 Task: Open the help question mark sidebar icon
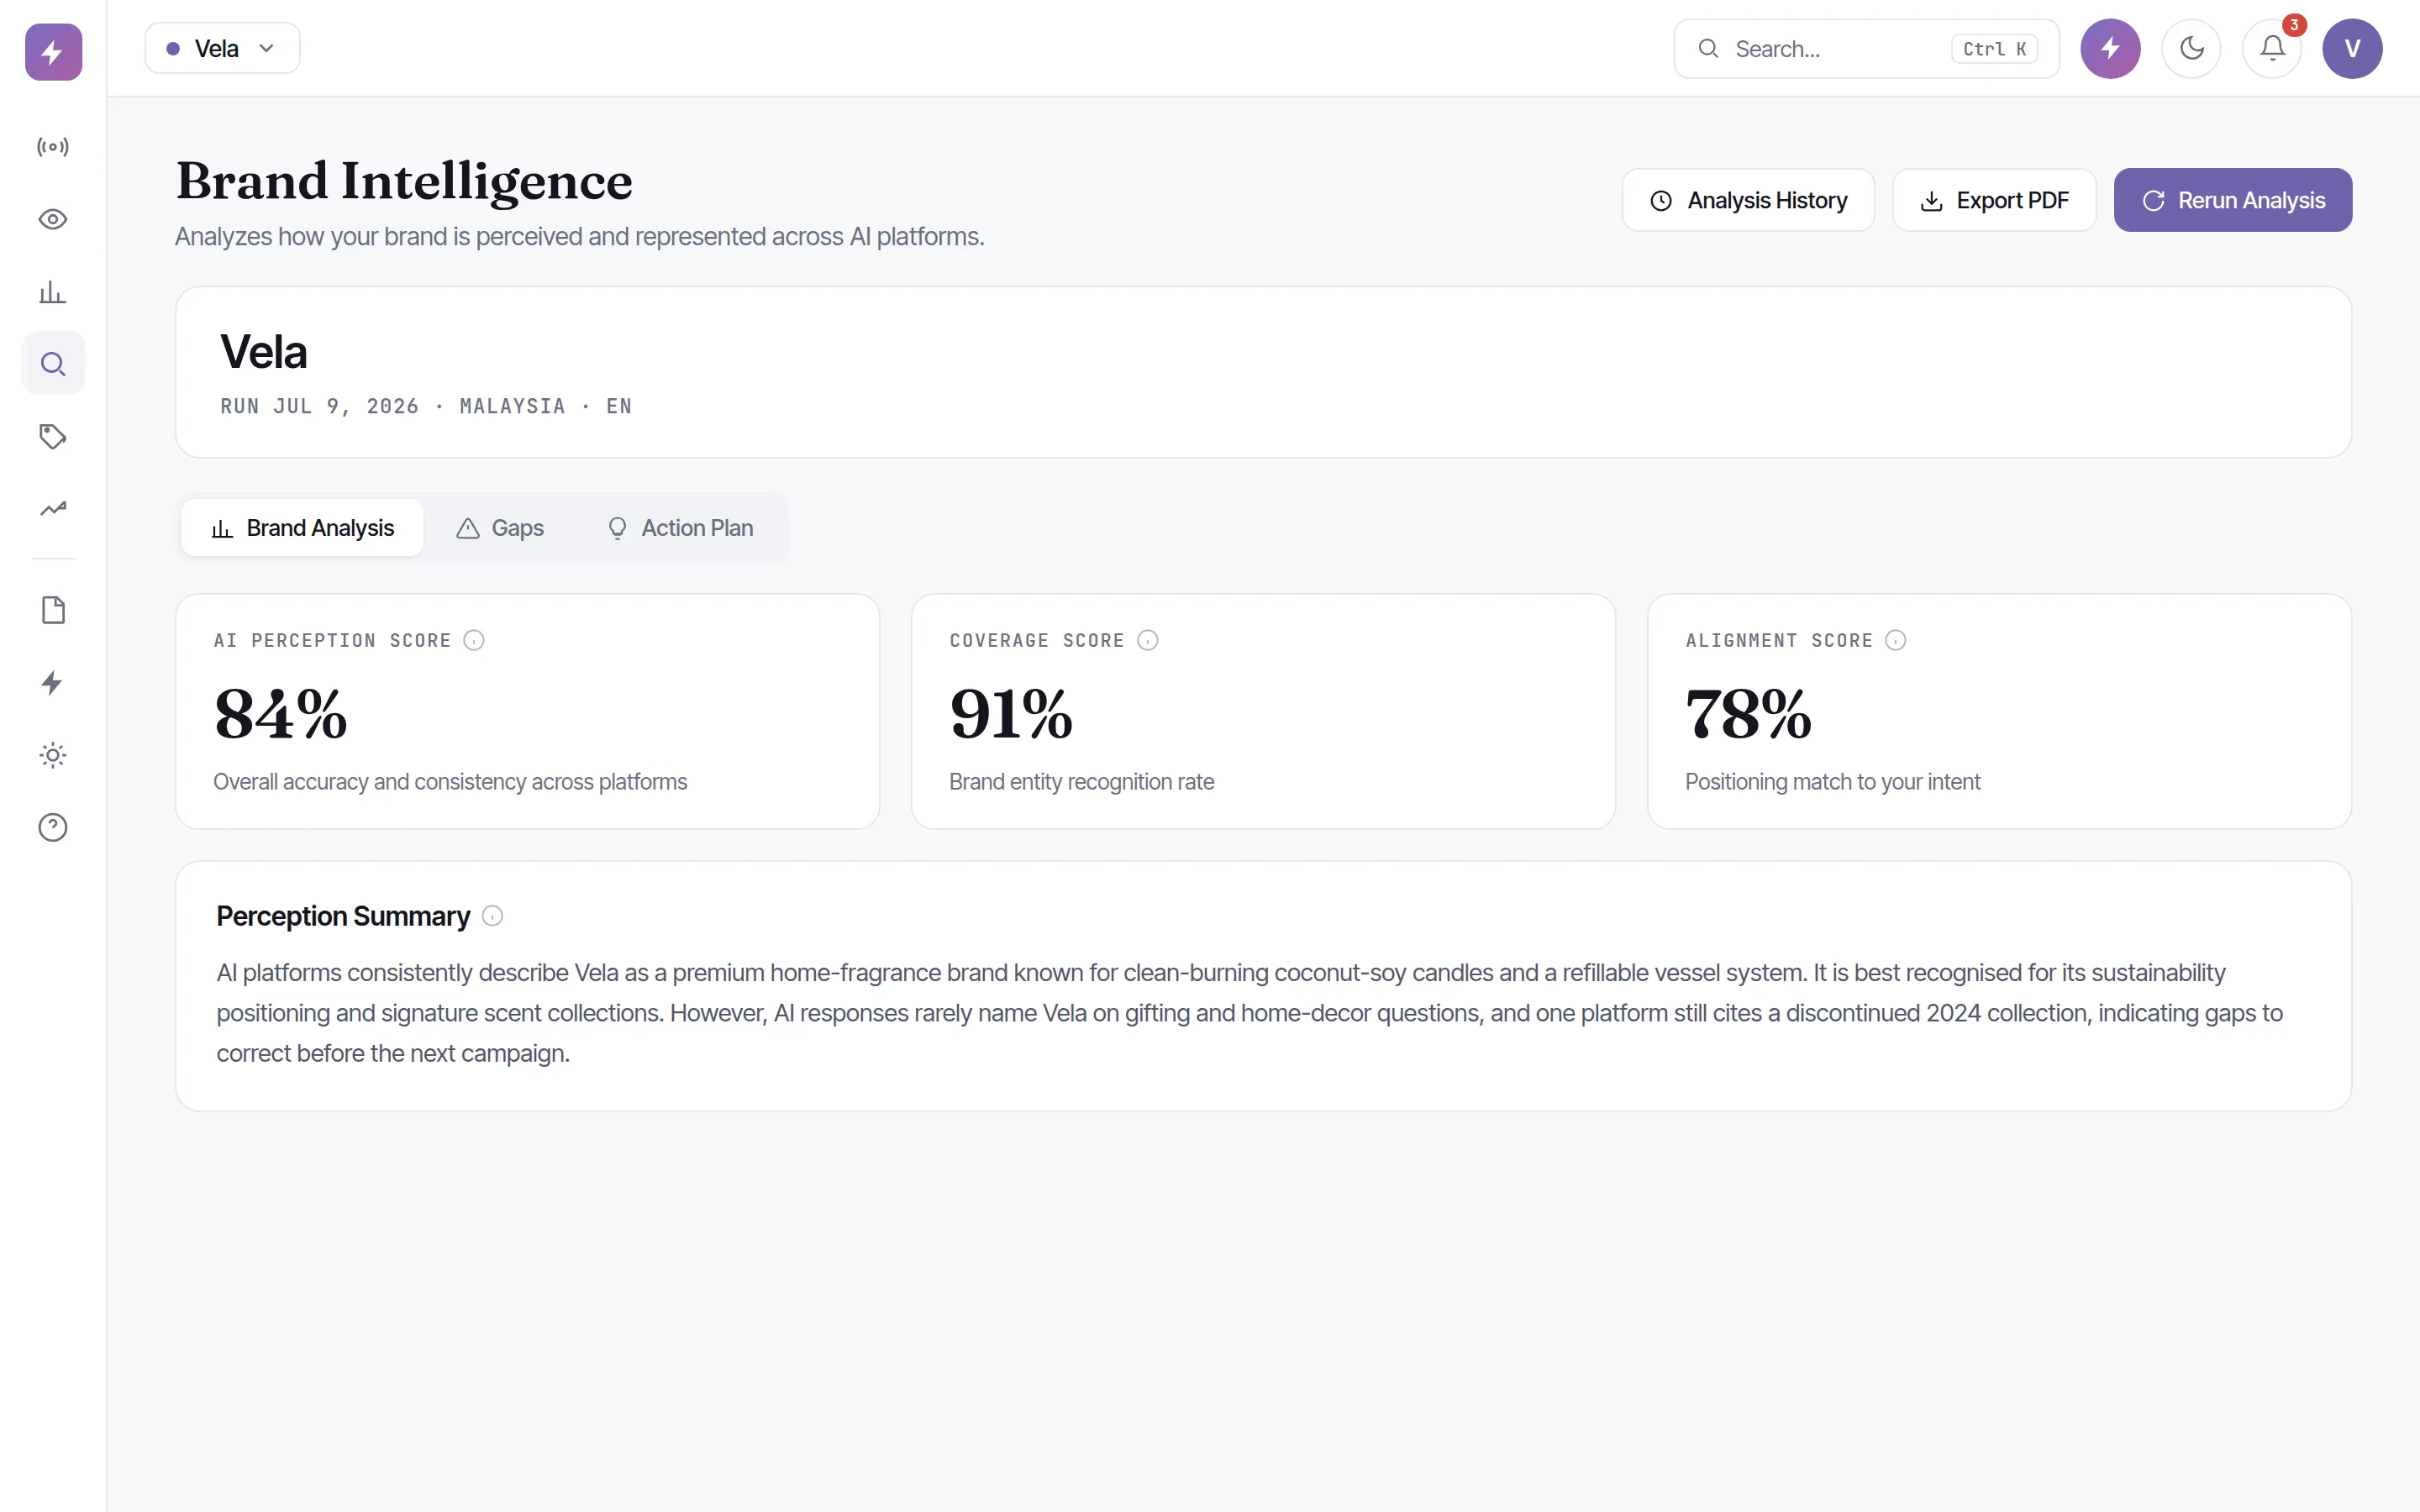tap(53, 828)
